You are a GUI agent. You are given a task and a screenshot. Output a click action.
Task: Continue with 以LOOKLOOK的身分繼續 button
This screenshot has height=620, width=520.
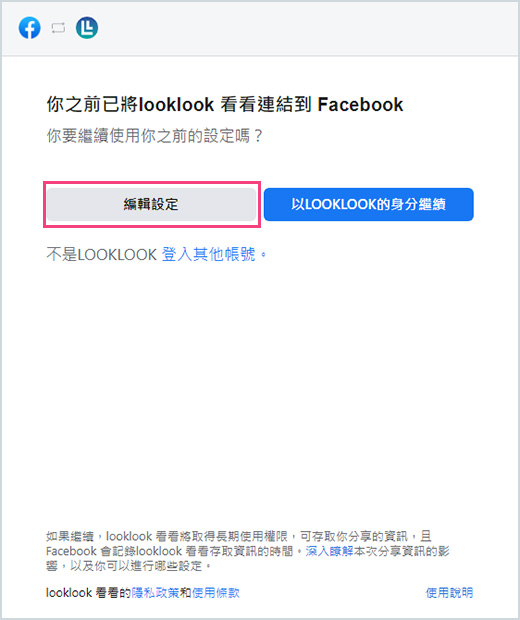(x=369, y=204)
